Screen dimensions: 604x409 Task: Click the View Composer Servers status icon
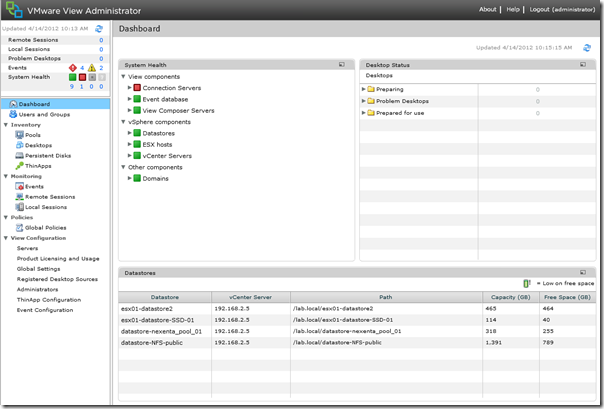(137, 111)
